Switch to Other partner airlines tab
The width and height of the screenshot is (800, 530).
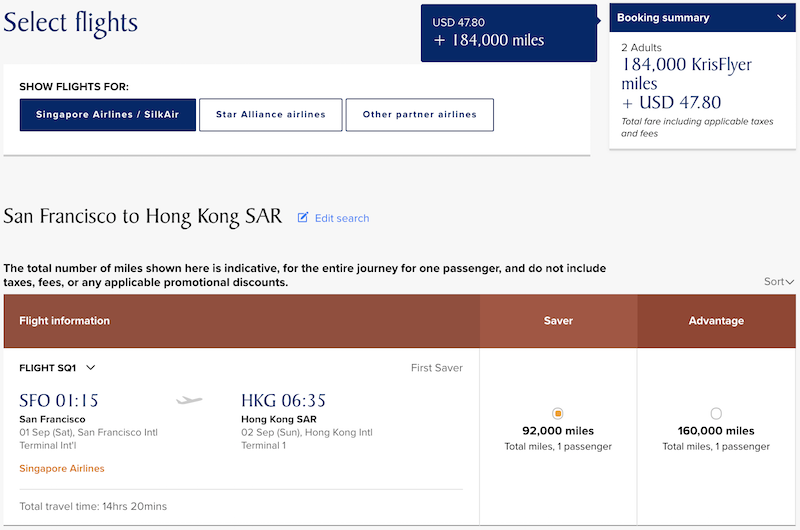[419, 114]
